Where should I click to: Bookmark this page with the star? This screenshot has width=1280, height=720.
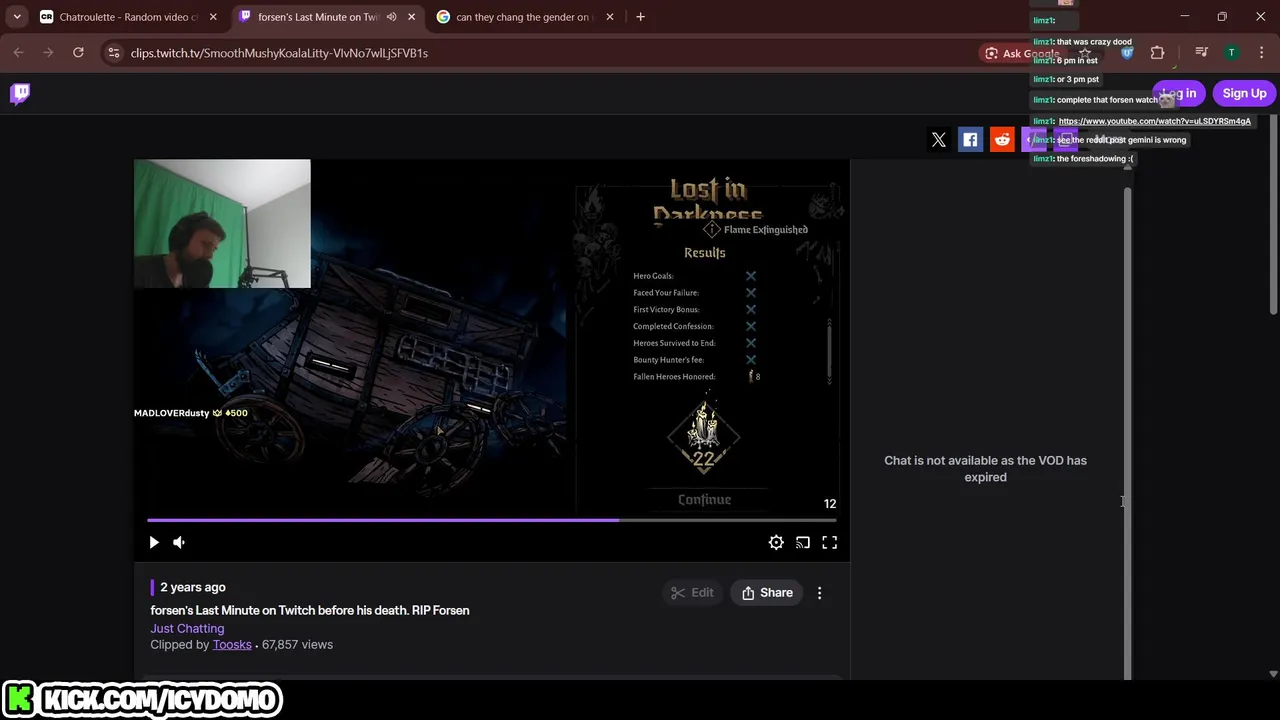tap(1085, 53)
